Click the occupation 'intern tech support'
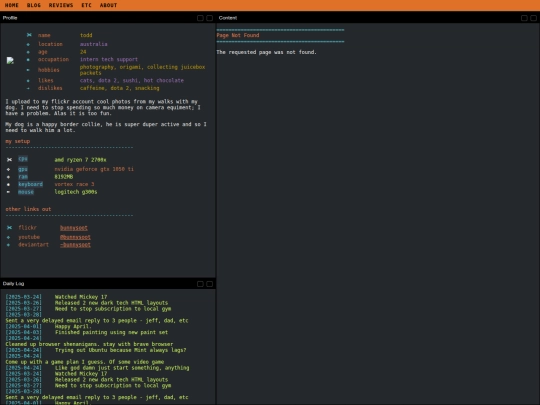The width and height of the screenshot is (540, 405). click(x=109, y=59)
